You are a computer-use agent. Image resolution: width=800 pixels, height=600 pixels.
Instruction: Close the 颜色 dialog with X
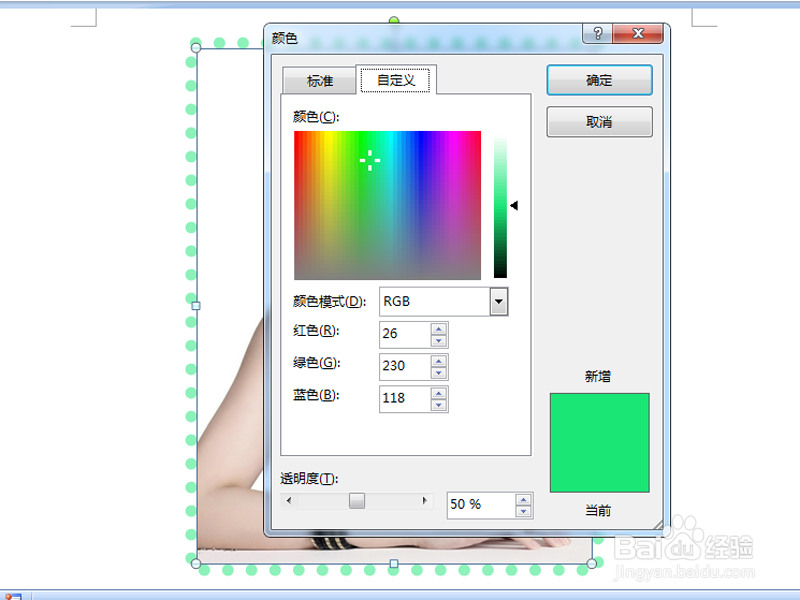tap(638, 34)
